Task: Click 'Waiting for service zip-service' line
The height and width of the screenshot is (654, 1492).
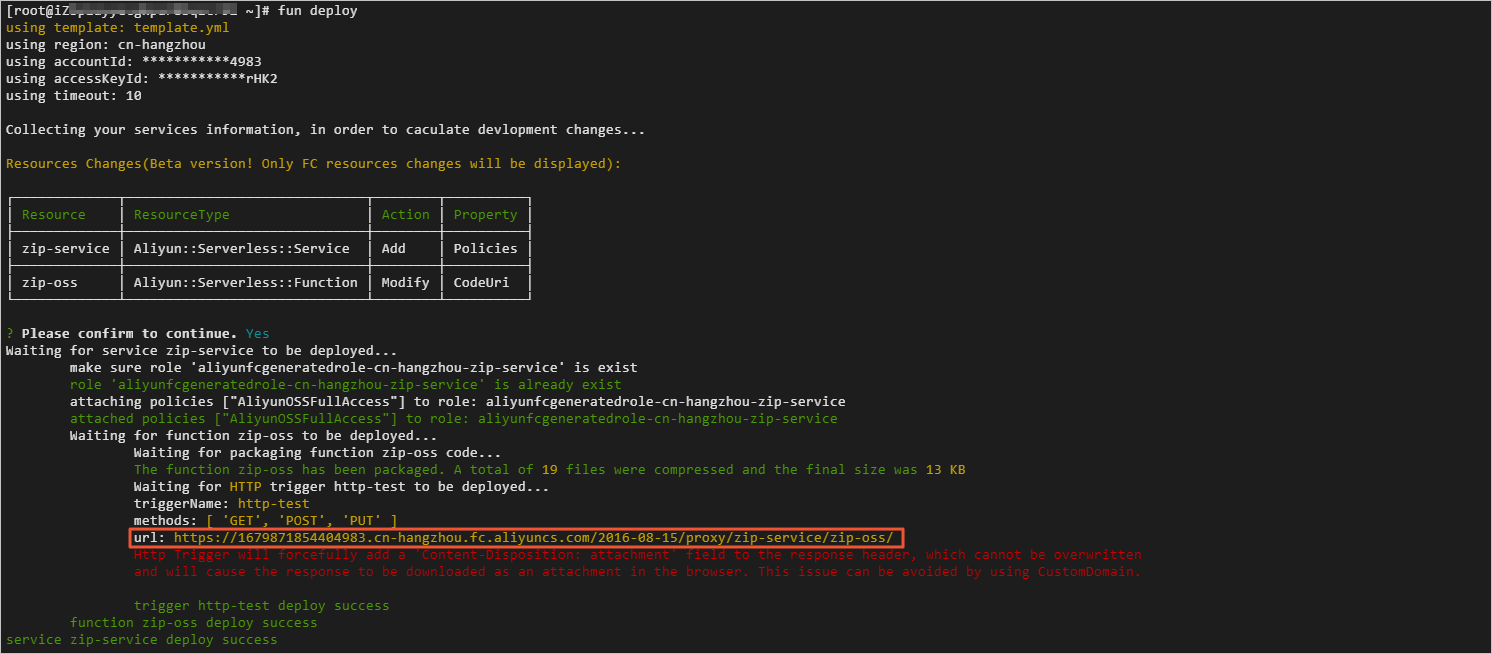Action: coord(202,351)
